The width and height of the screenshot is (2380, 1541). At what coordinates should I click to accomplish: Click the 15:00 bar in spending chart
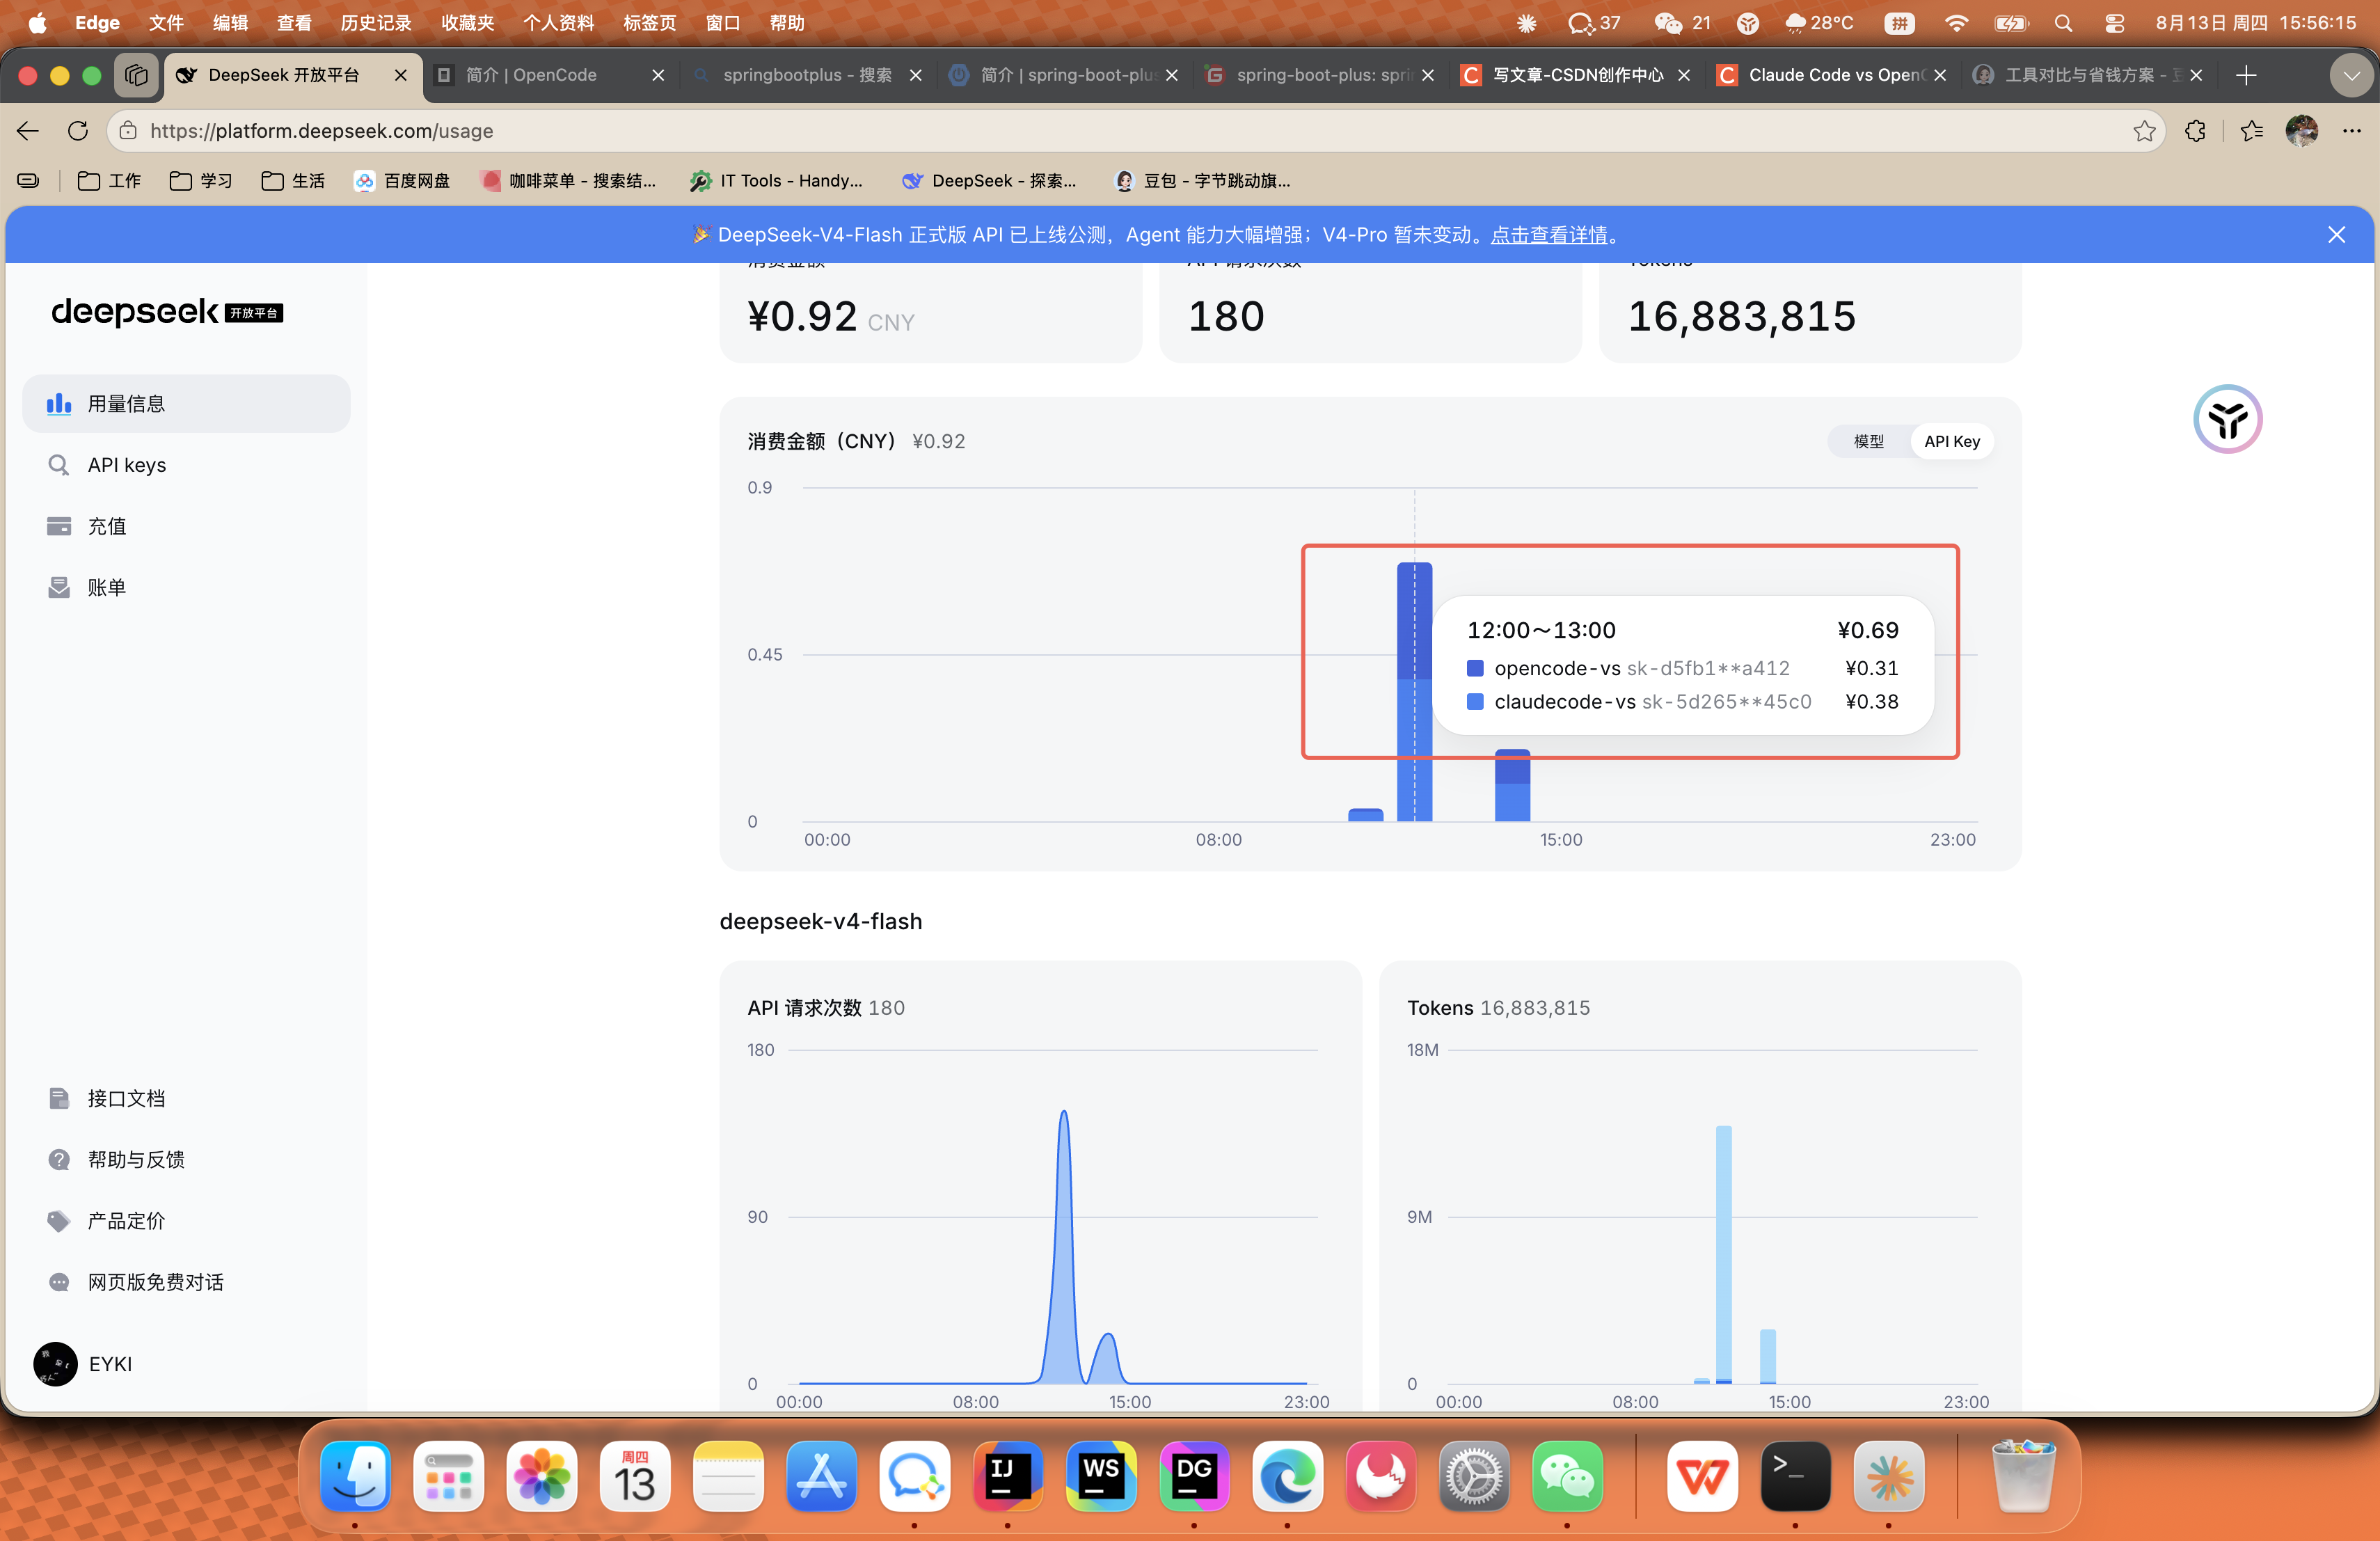click(1512, 785)
